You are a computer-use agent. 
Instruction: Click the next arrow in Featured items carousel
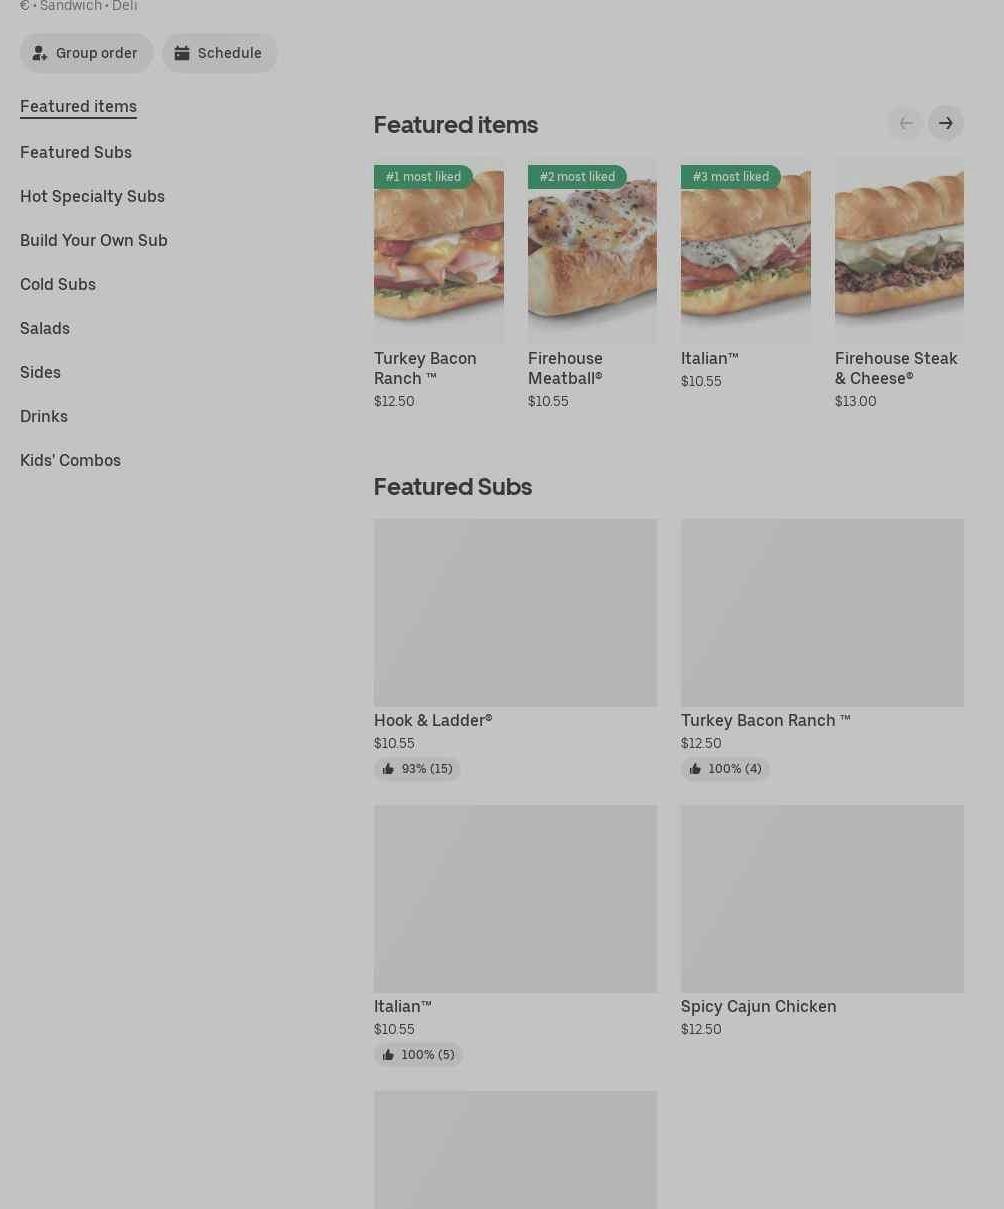(945, 123)
